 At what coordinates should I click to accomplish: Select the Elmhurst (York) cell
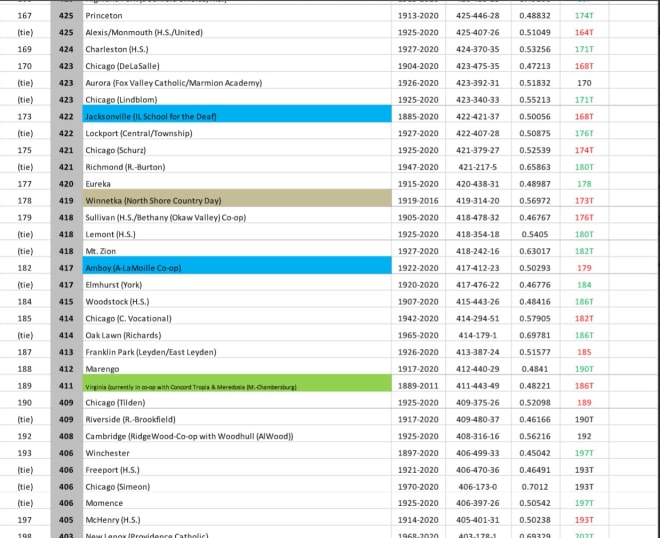coord(237,285)
